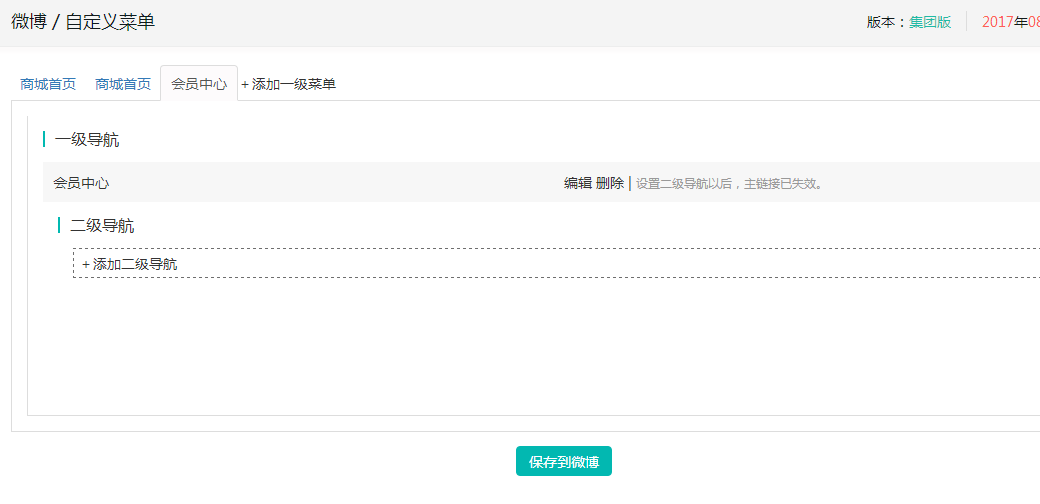Click the 微博 / 自定义菜单 page title
Viewport: 1040px width, 504px height.
(83, 21)
